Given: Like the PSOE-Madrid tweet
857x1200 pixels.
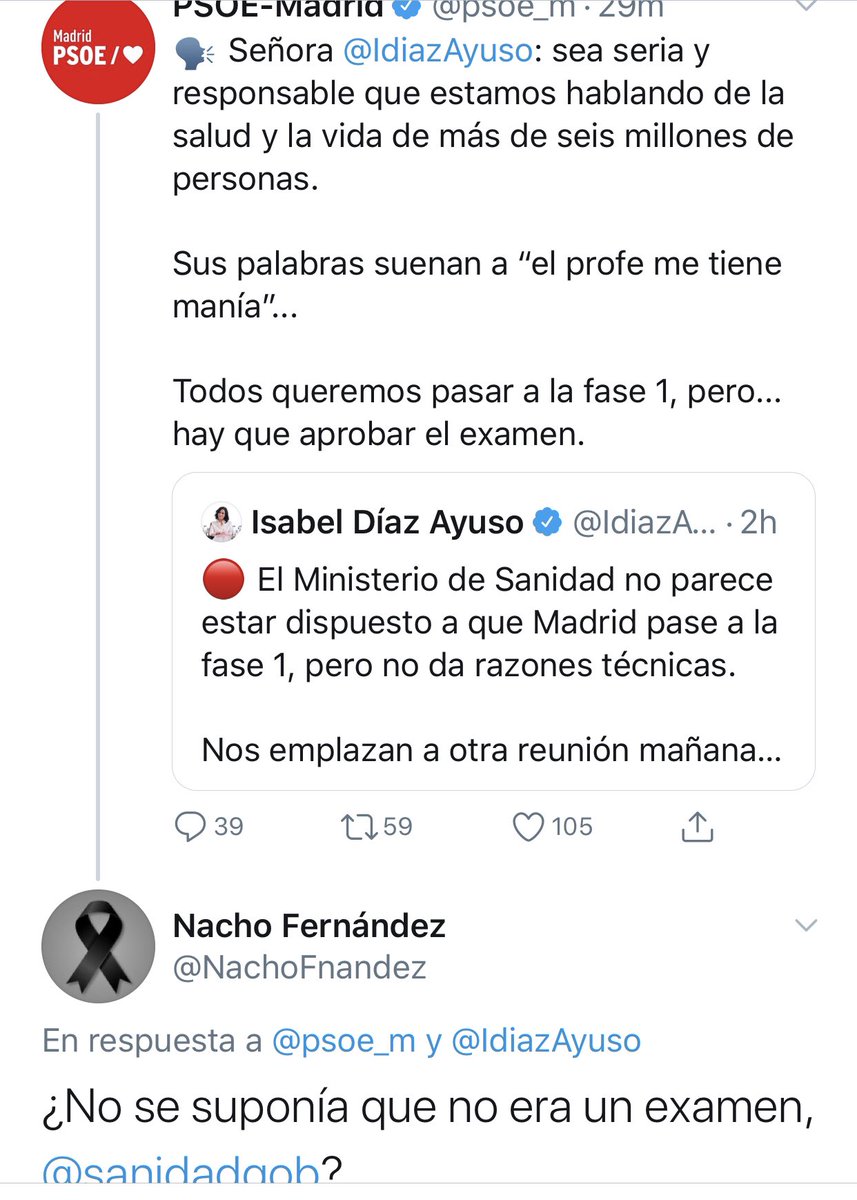Looking at the screenshot, I should click(x=528, y=826).
